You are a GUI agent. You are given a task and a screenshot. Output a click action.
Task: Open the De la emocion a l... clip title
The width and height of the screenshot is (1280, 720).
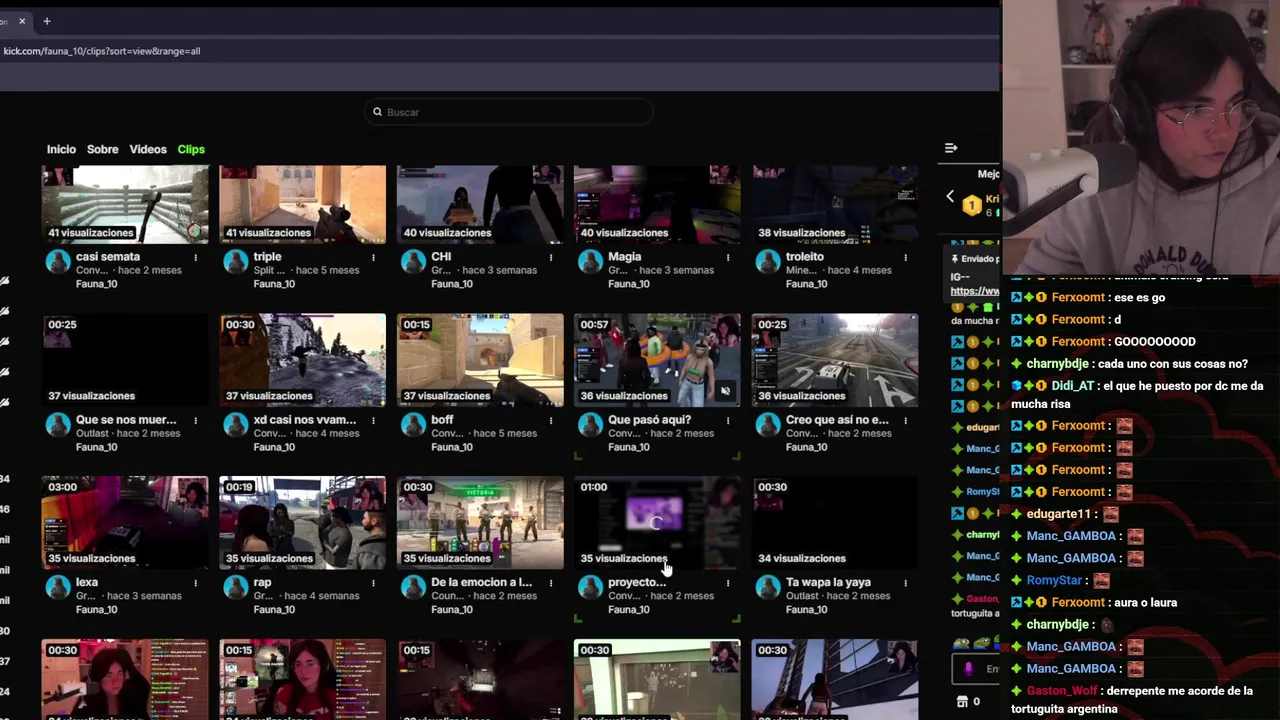481,582
